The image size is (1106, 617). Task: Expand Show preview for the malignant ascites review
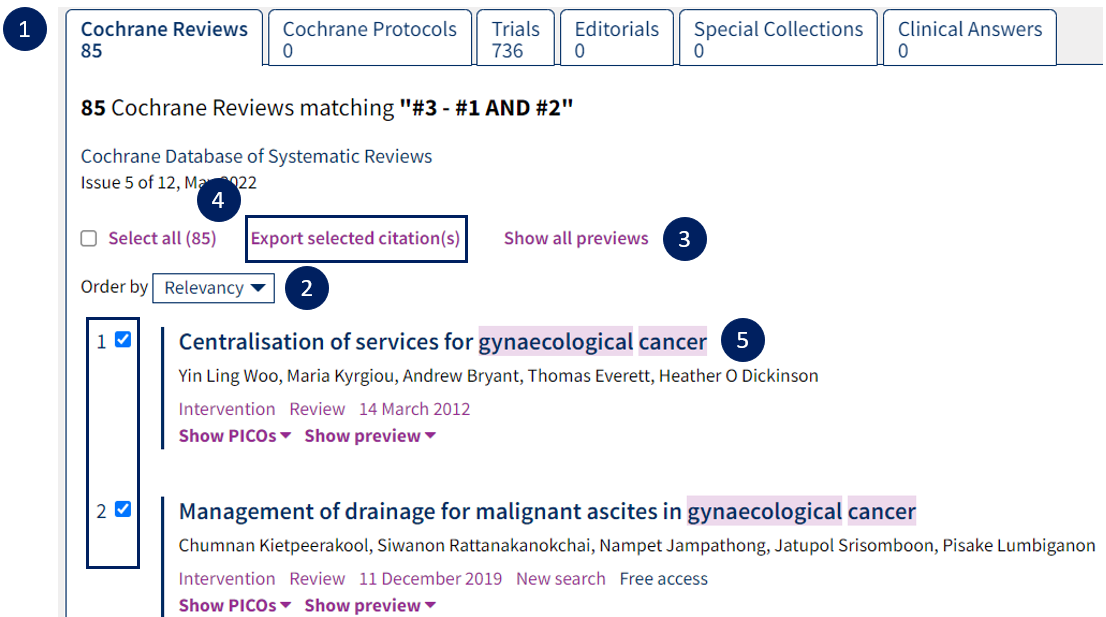pos(370,605)
